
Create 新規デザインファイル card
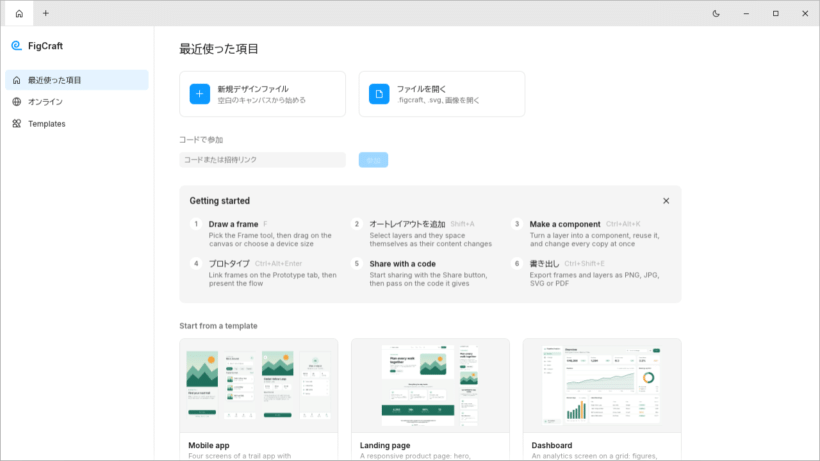click(263, 94)
